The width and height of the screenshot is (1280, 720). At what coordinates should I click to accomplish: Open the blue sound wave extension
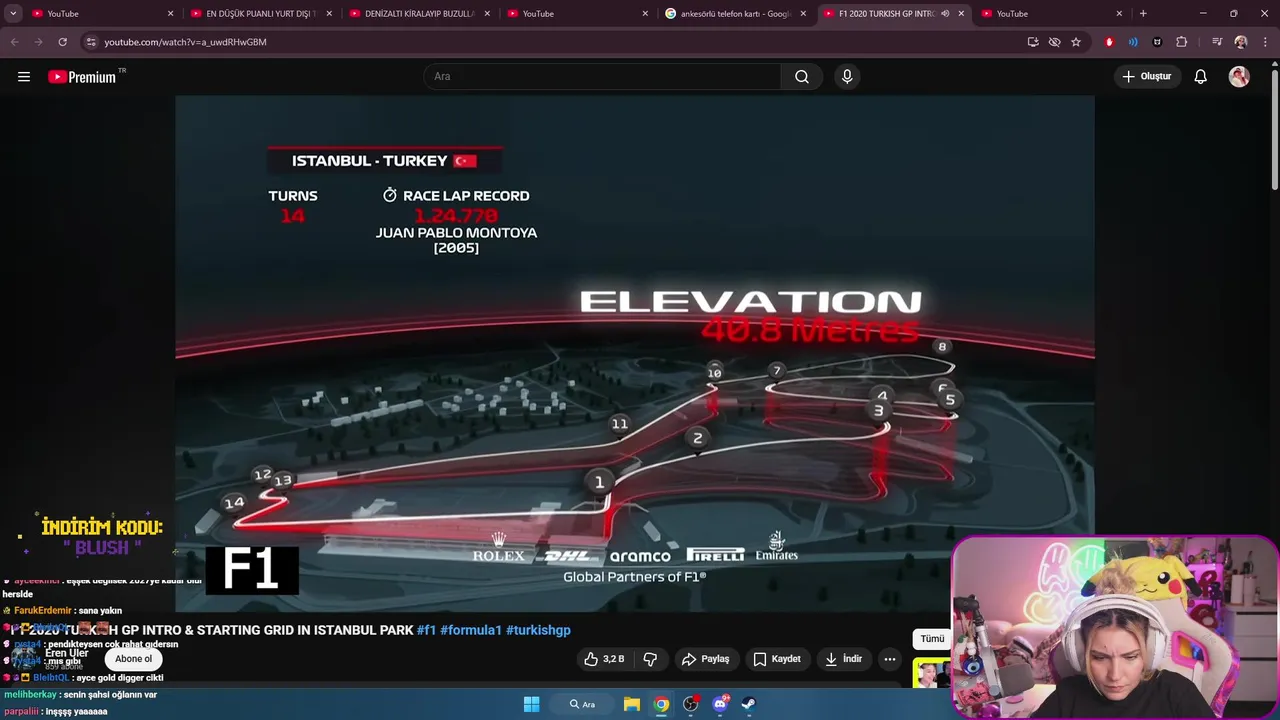click(x=1133, y=42)
